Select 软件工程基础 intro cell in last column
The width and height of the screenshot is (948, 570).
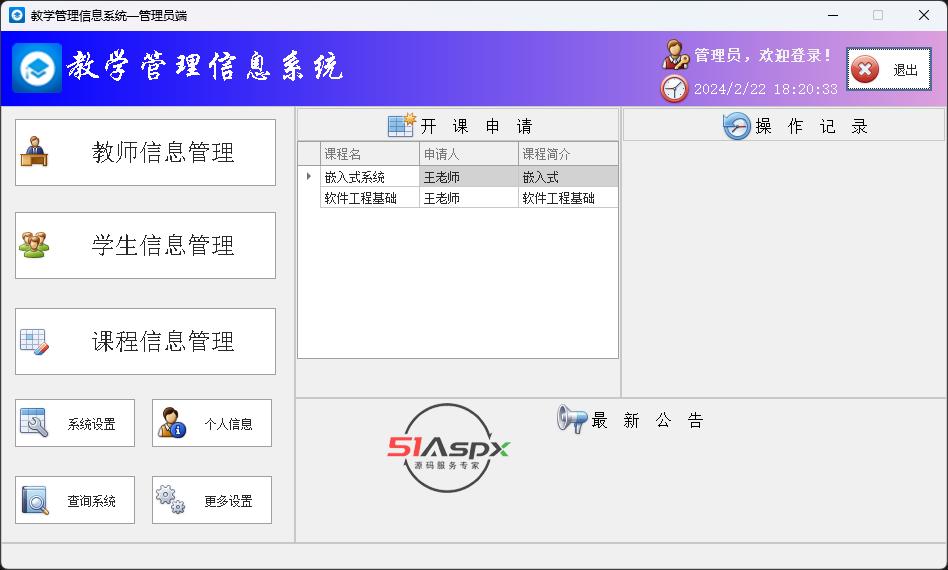click(568, 198)
